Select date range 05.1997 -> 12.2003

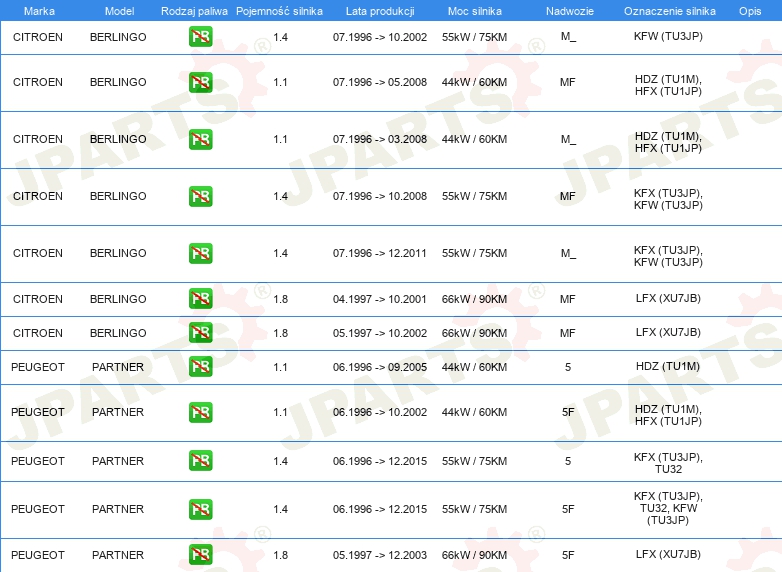[x=380, y=555]
